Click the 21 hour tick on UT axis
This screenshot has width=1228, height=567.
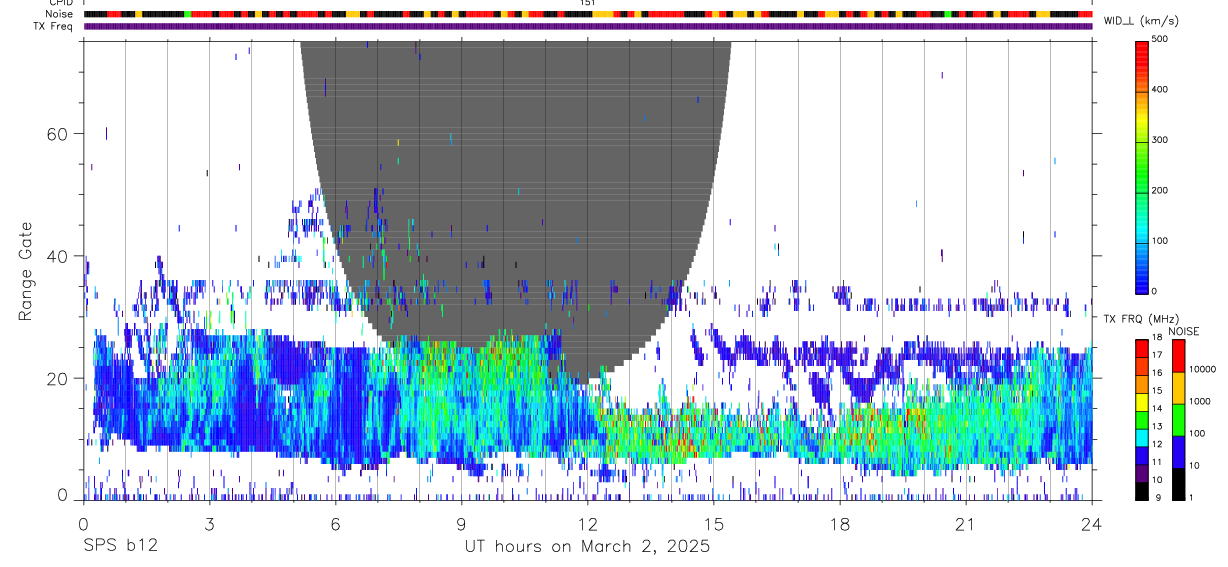(965, 523)
